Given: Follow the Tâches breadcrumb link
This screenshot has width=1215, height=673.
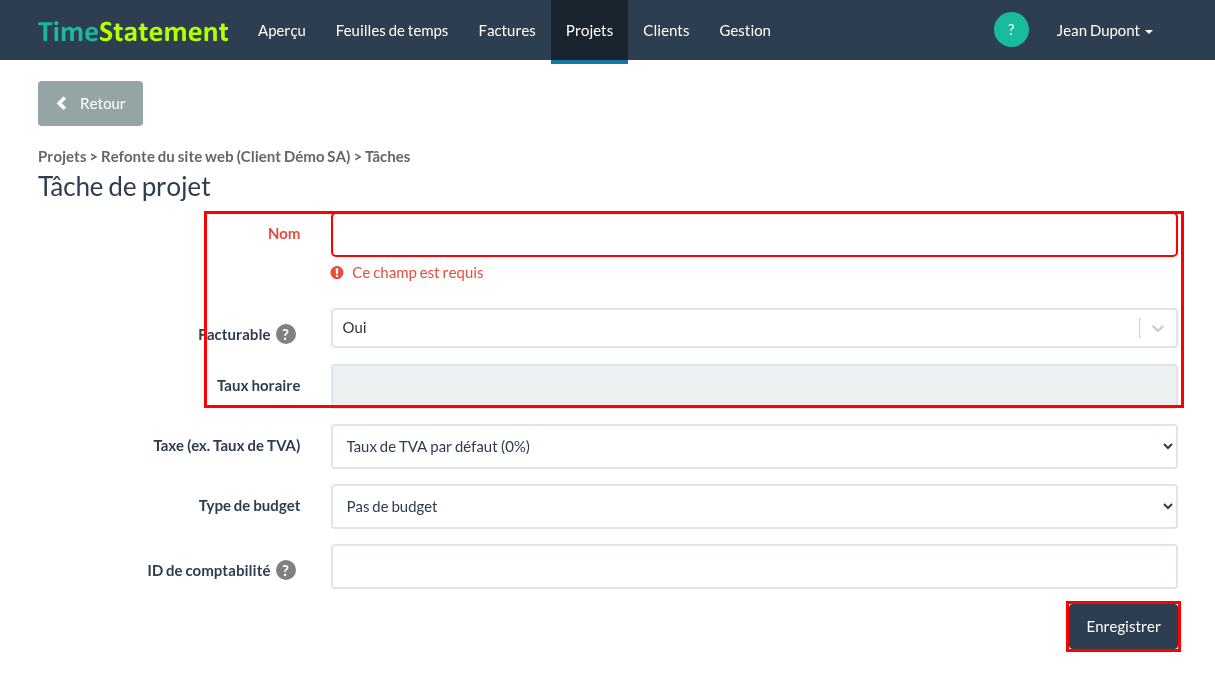Looking at the screenshot, I should tap(388, 157).
